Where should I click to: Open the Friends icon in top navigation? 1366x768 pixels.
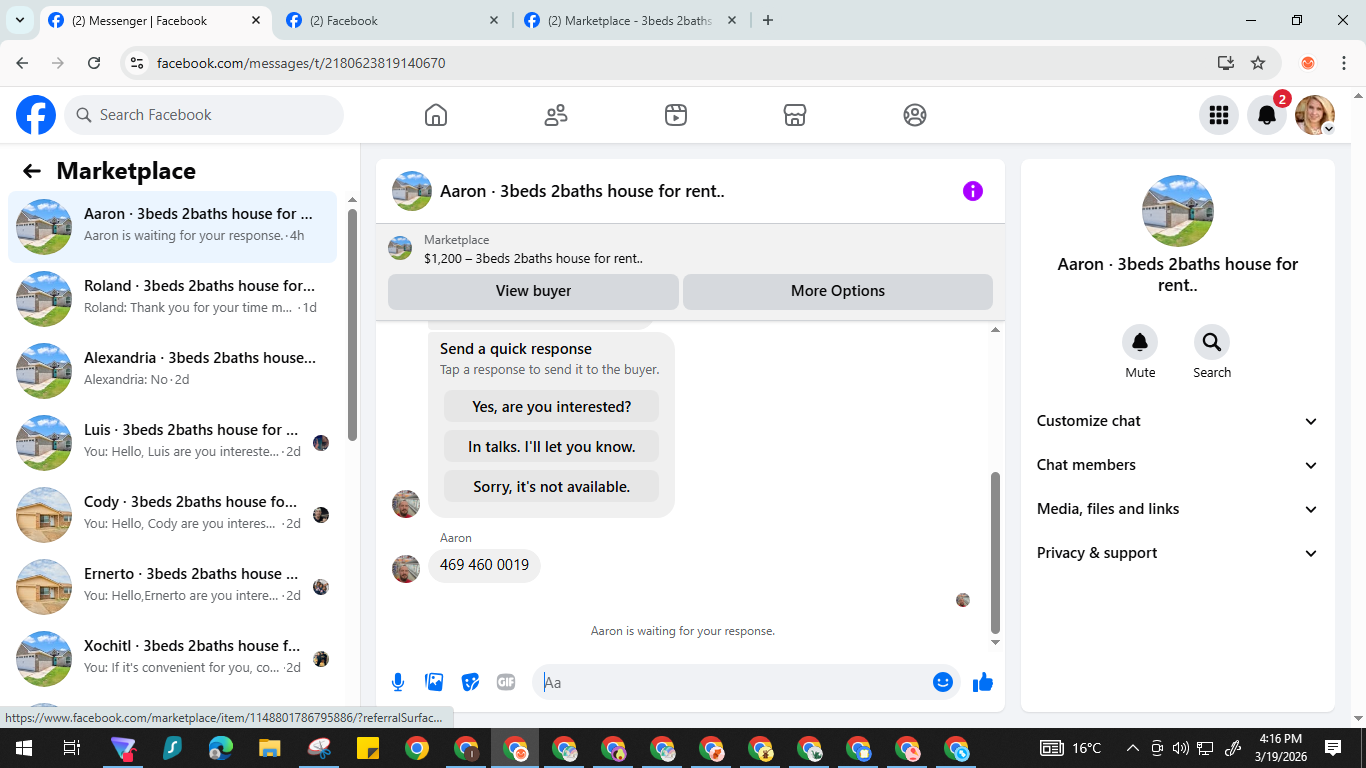coord(556,115)
